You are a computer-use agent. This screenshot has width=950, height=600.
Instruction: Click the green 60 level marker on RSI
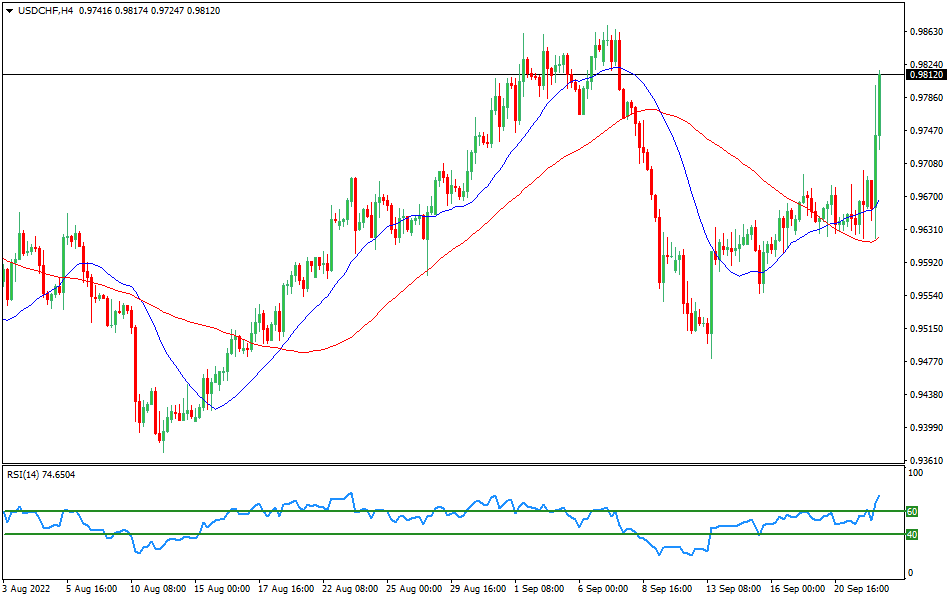[911, 511]
